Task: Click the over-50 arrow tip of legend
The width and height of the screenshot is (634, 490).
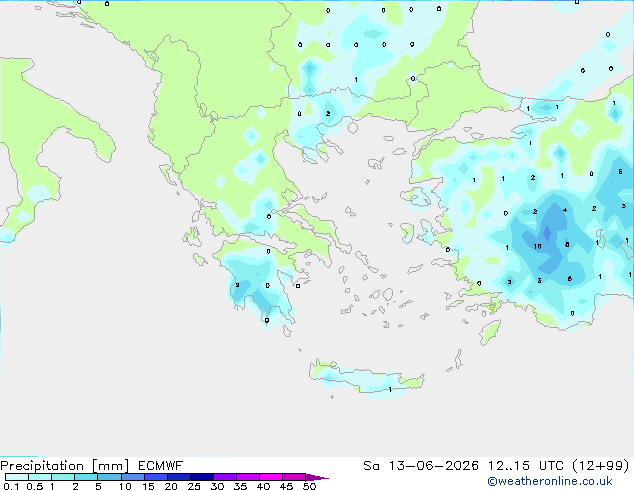Action: 317,477
